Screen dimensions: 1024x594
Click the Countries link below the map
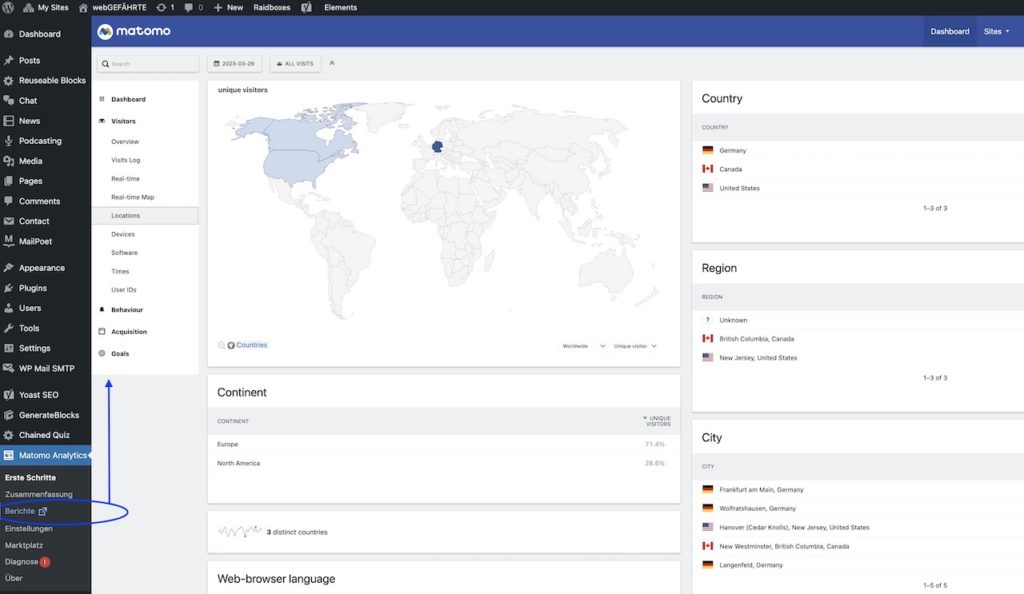tap(251, 345)
